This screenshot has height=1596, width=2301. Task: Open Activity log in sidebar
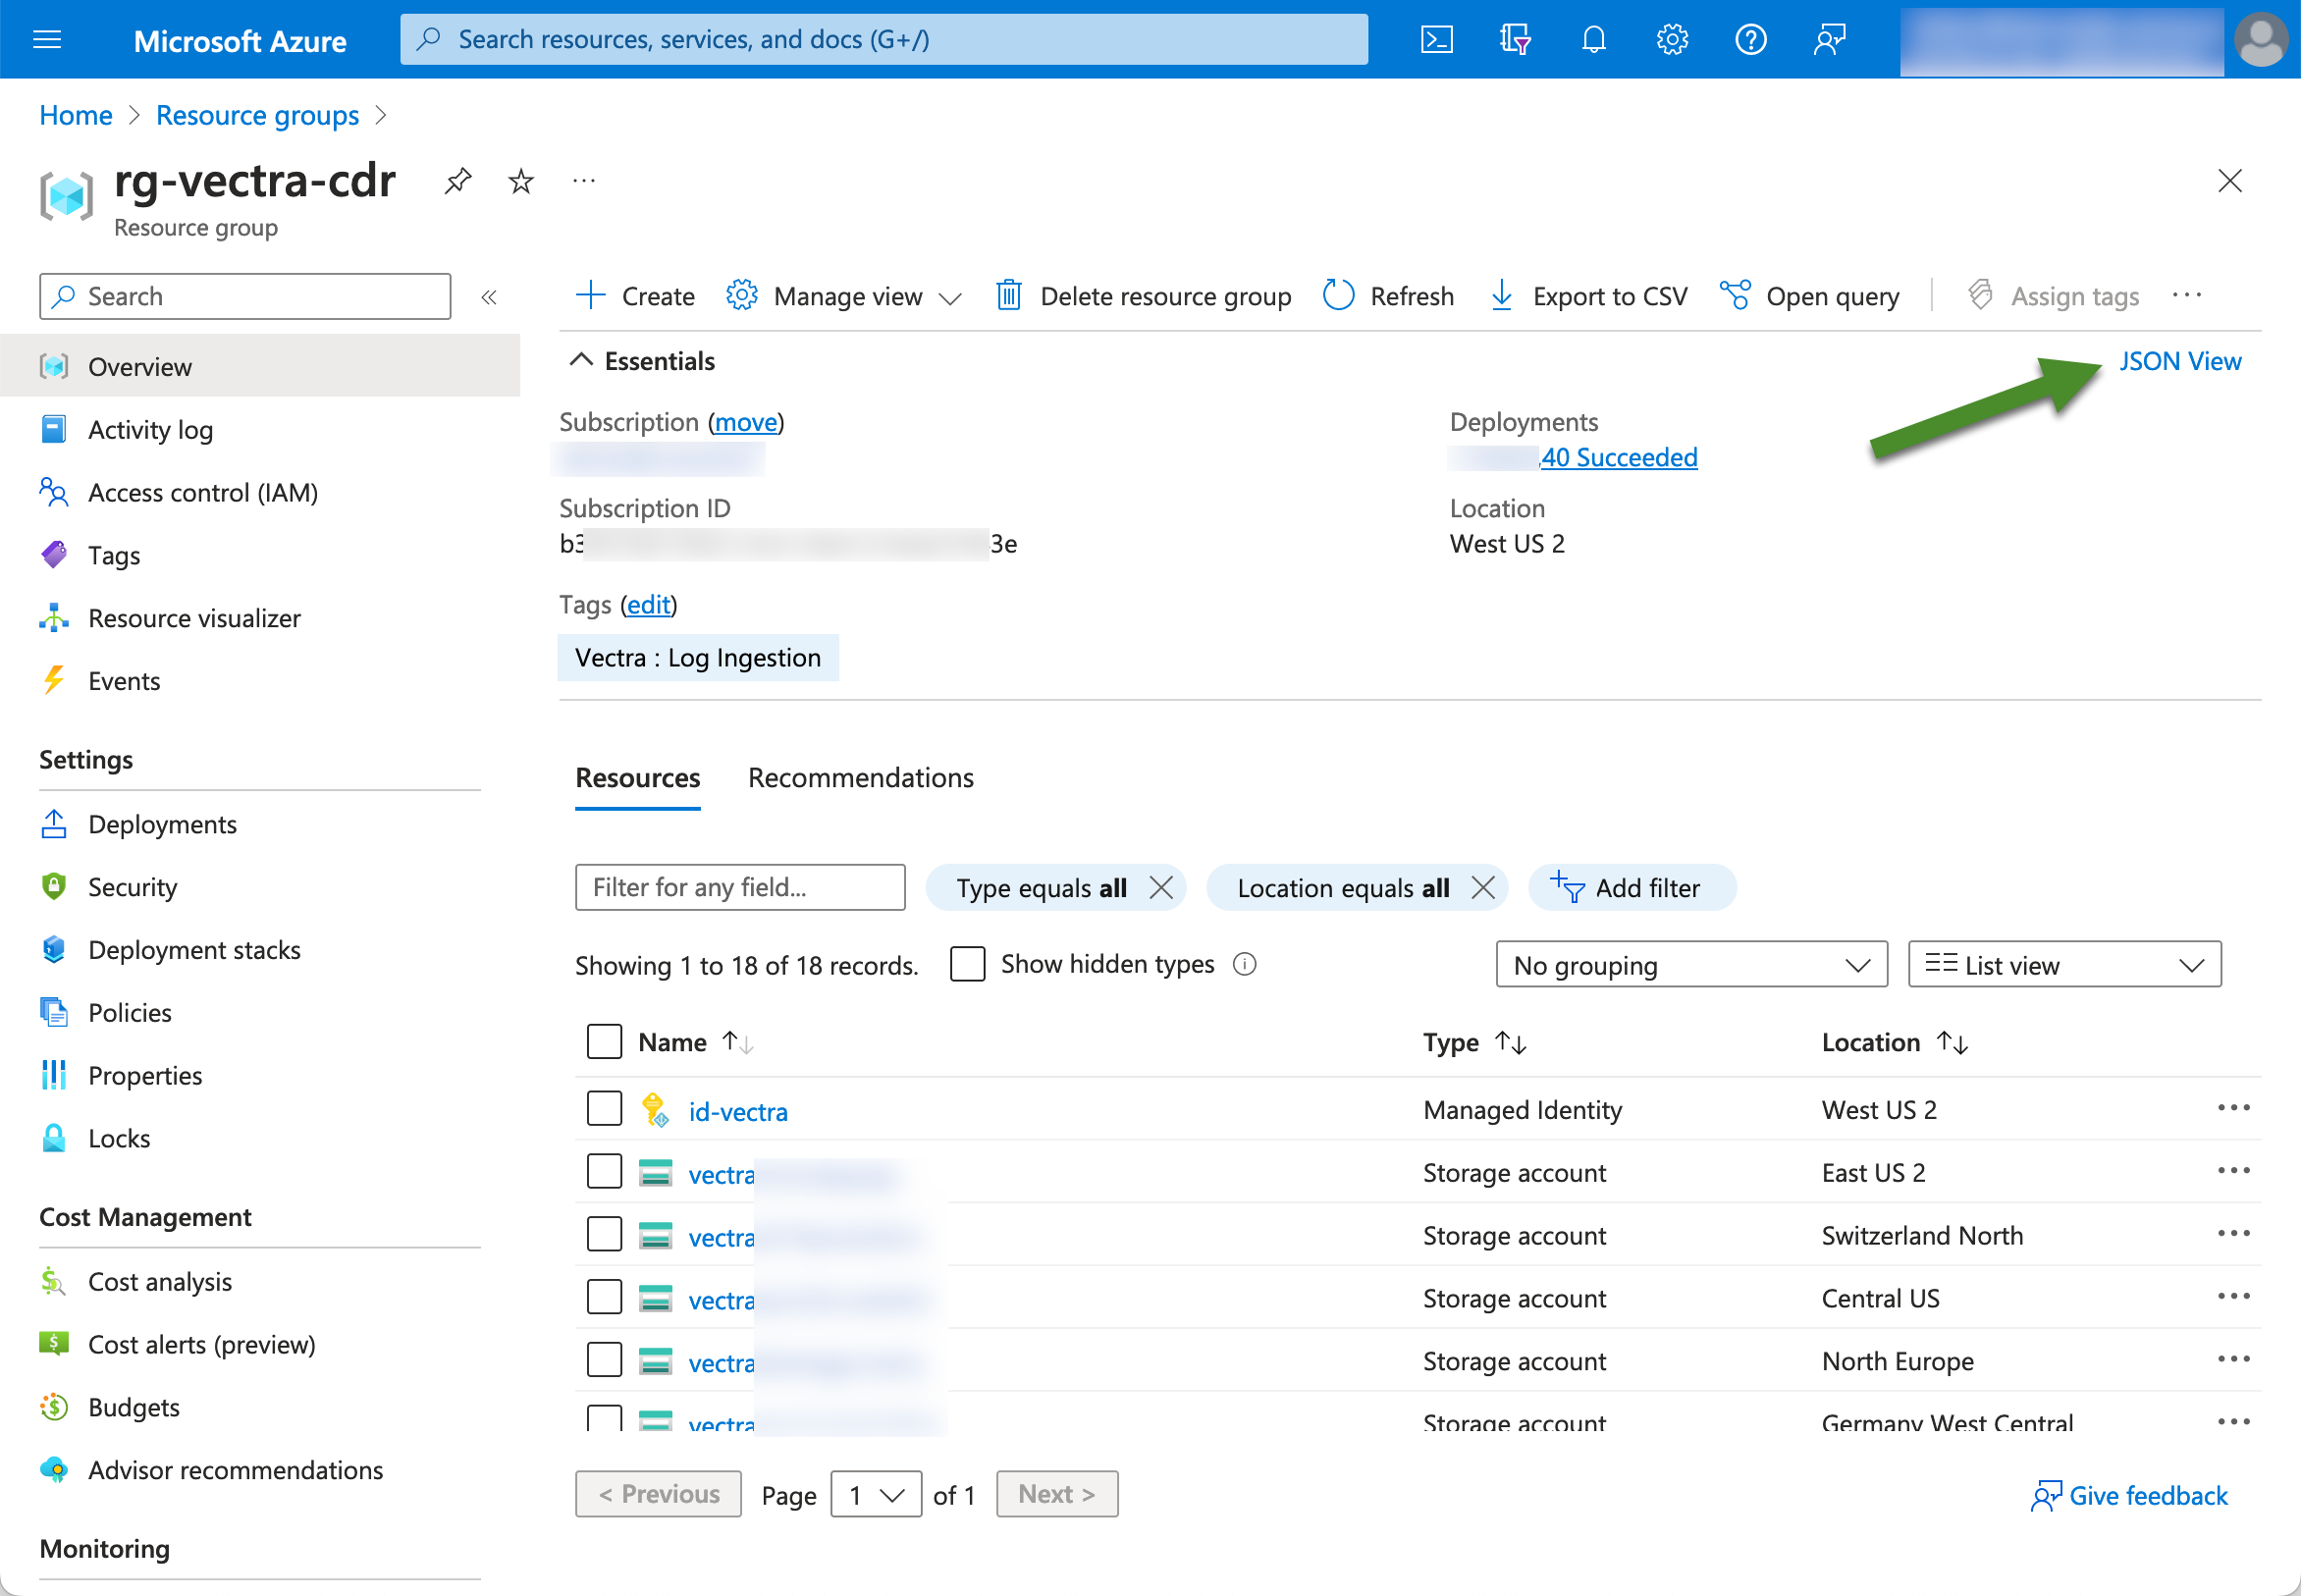[x=150, y=430]
